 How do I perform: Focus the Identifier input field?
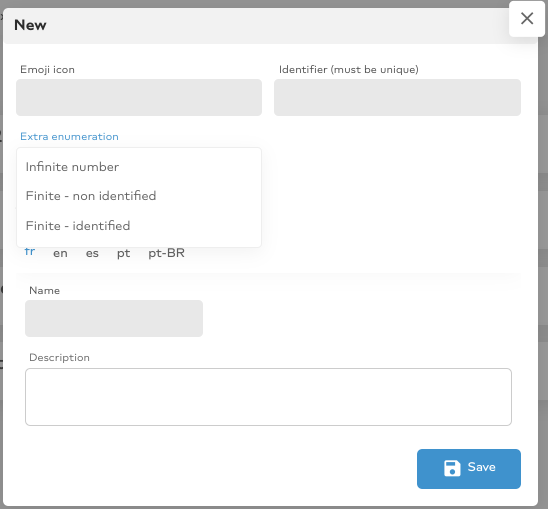point(397,98)
